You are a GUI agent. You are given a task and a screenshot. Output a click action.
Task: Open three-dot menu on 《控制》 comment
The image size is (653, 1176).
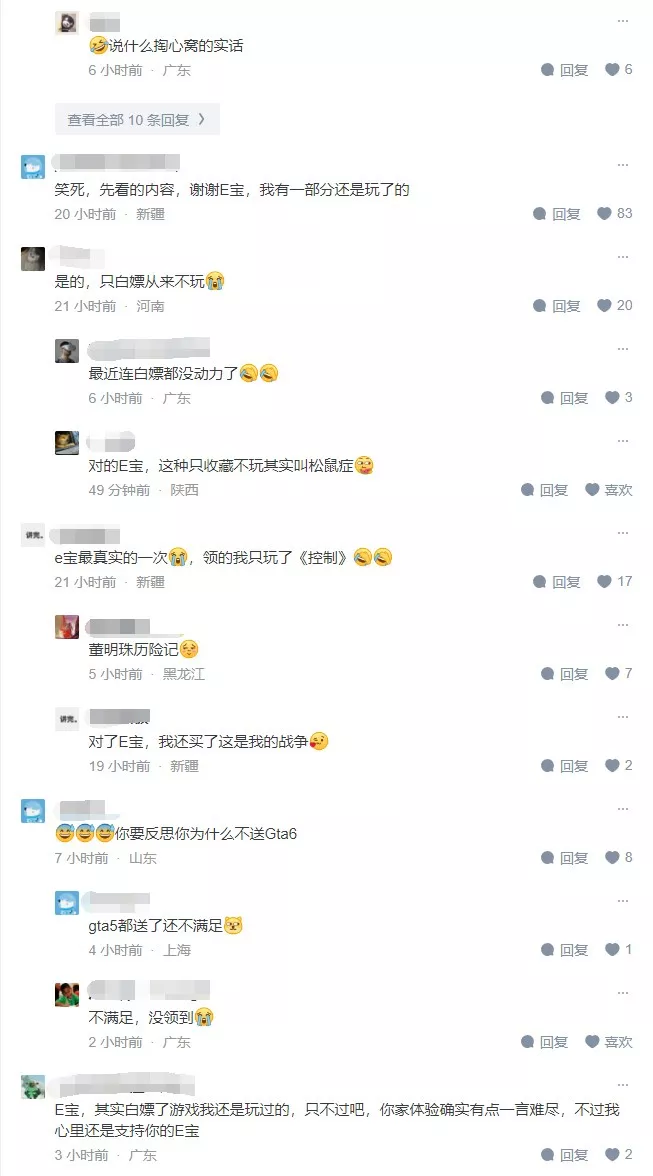point(623,533)
